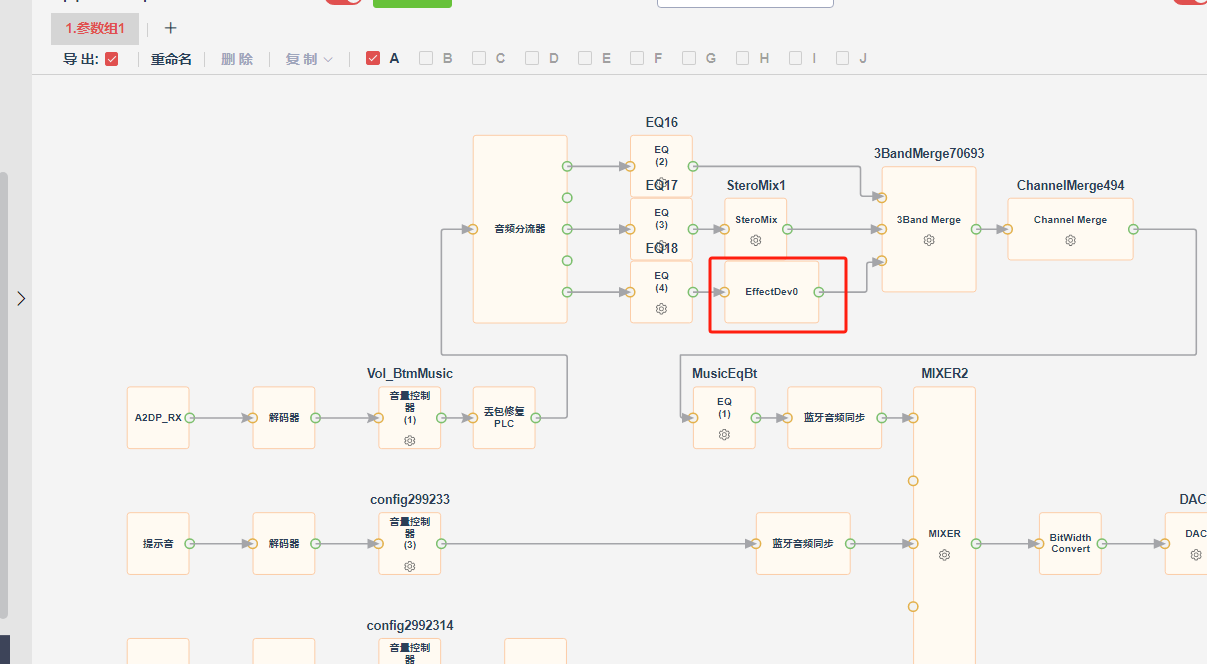Open the 复制 copy dropdown
This screenshot has width=1207, height=664.
tap(309, 59)
